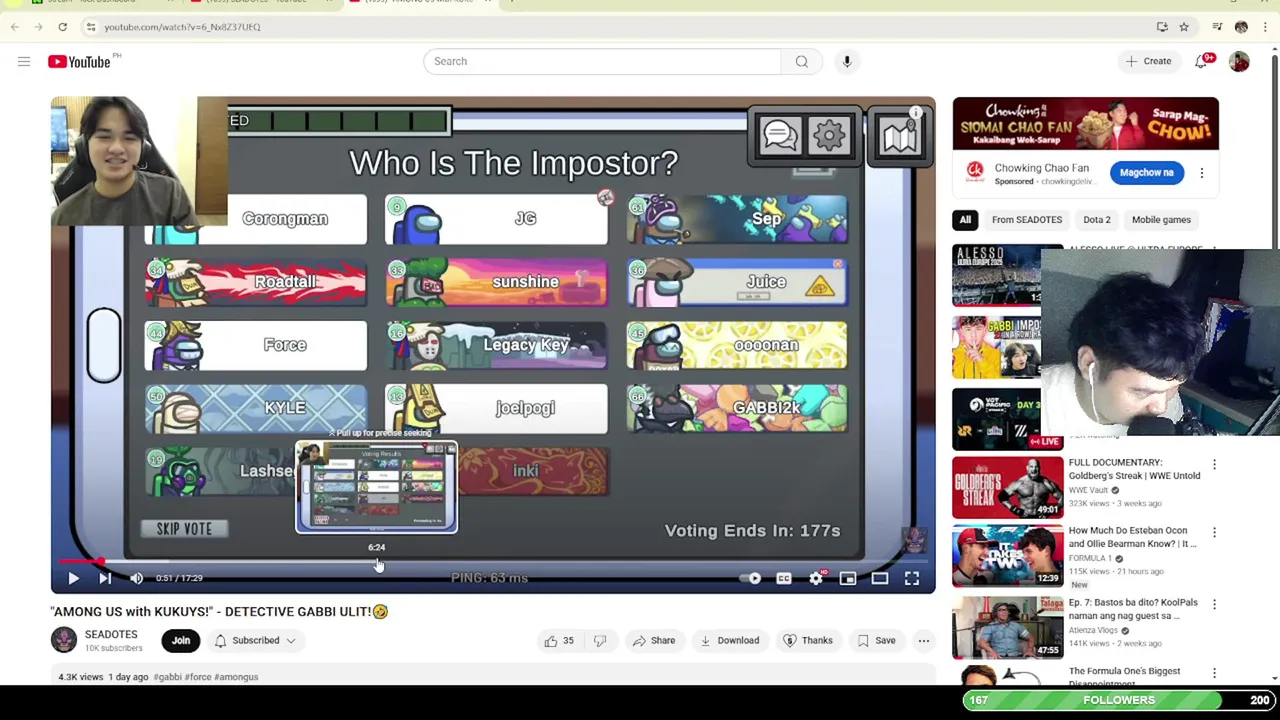Click the #gabbi hashtag
This screenshot has width=1280, height=720.
167,677
